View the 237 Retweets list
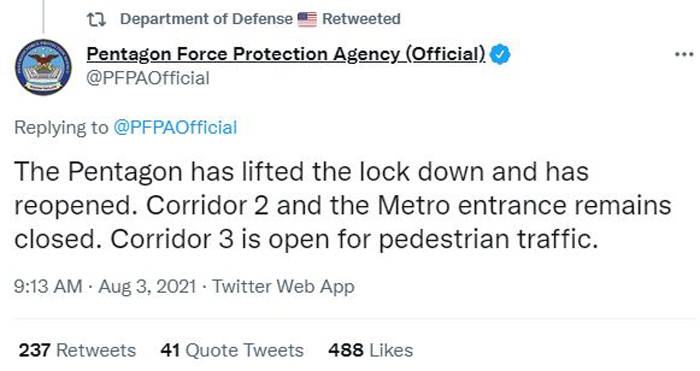This screenshot has width=700, height=371. point(77,350)
